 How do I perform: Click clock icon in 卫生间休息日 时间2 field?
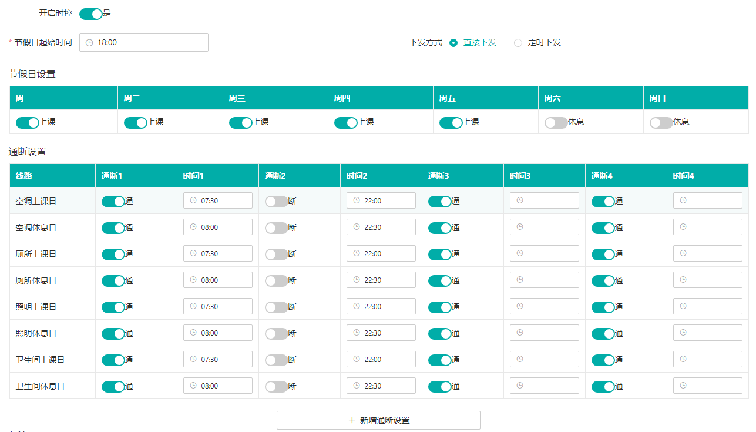[x=356, y=386]
